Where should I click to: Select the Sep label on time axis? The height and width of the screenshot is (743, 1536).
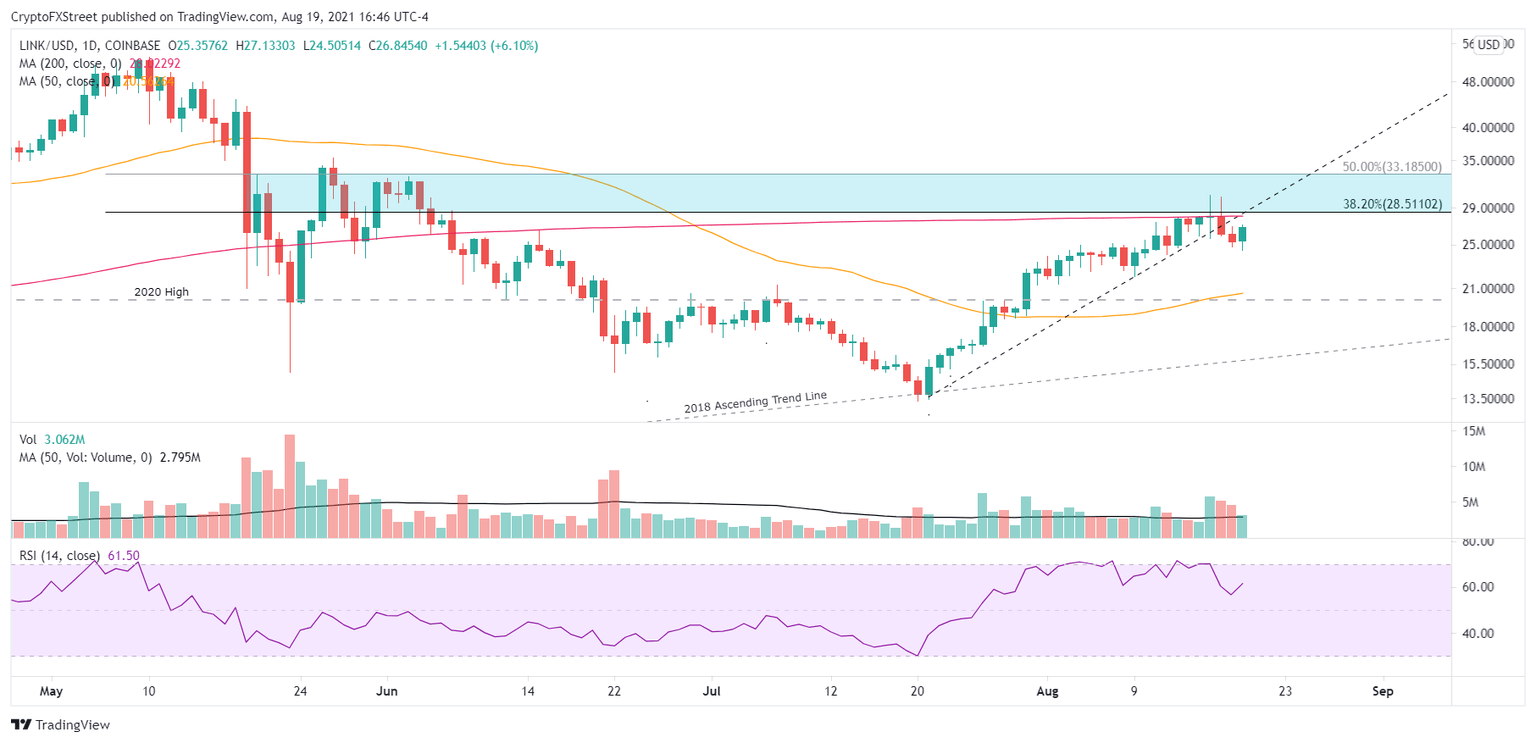(x=1382, y=691)
